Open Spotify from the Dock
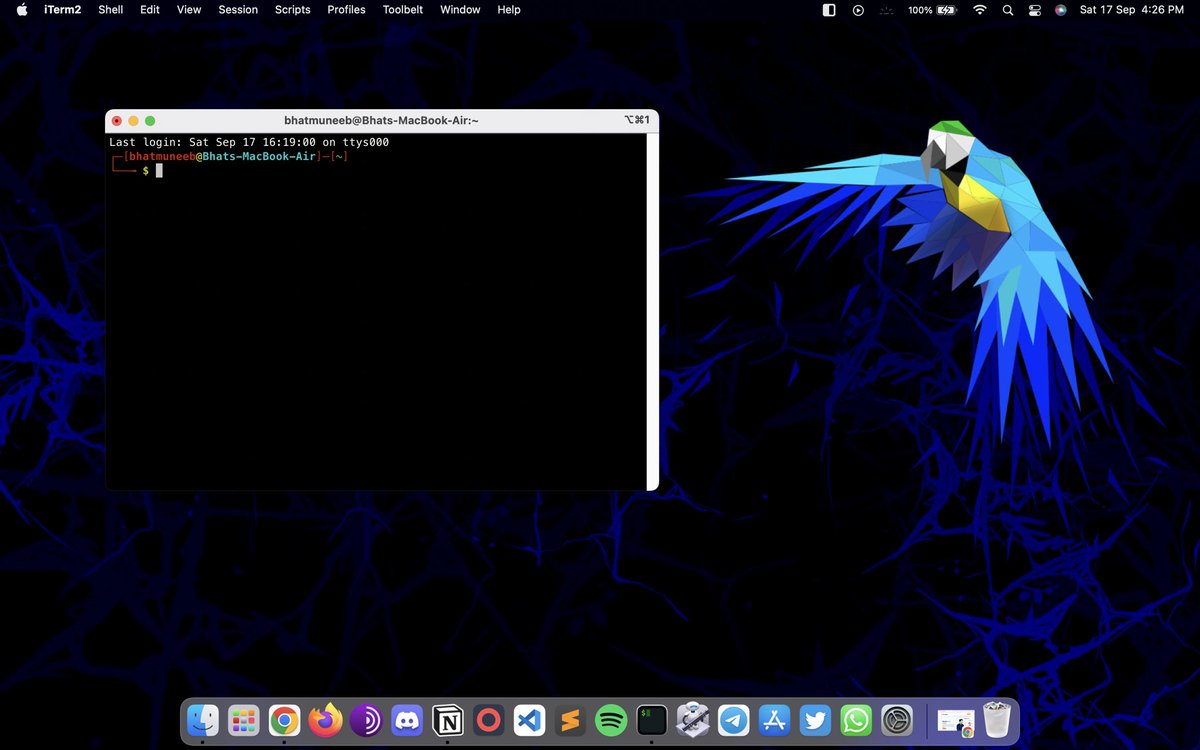This screenshot has height=750, width=1200. pos(611,720)
